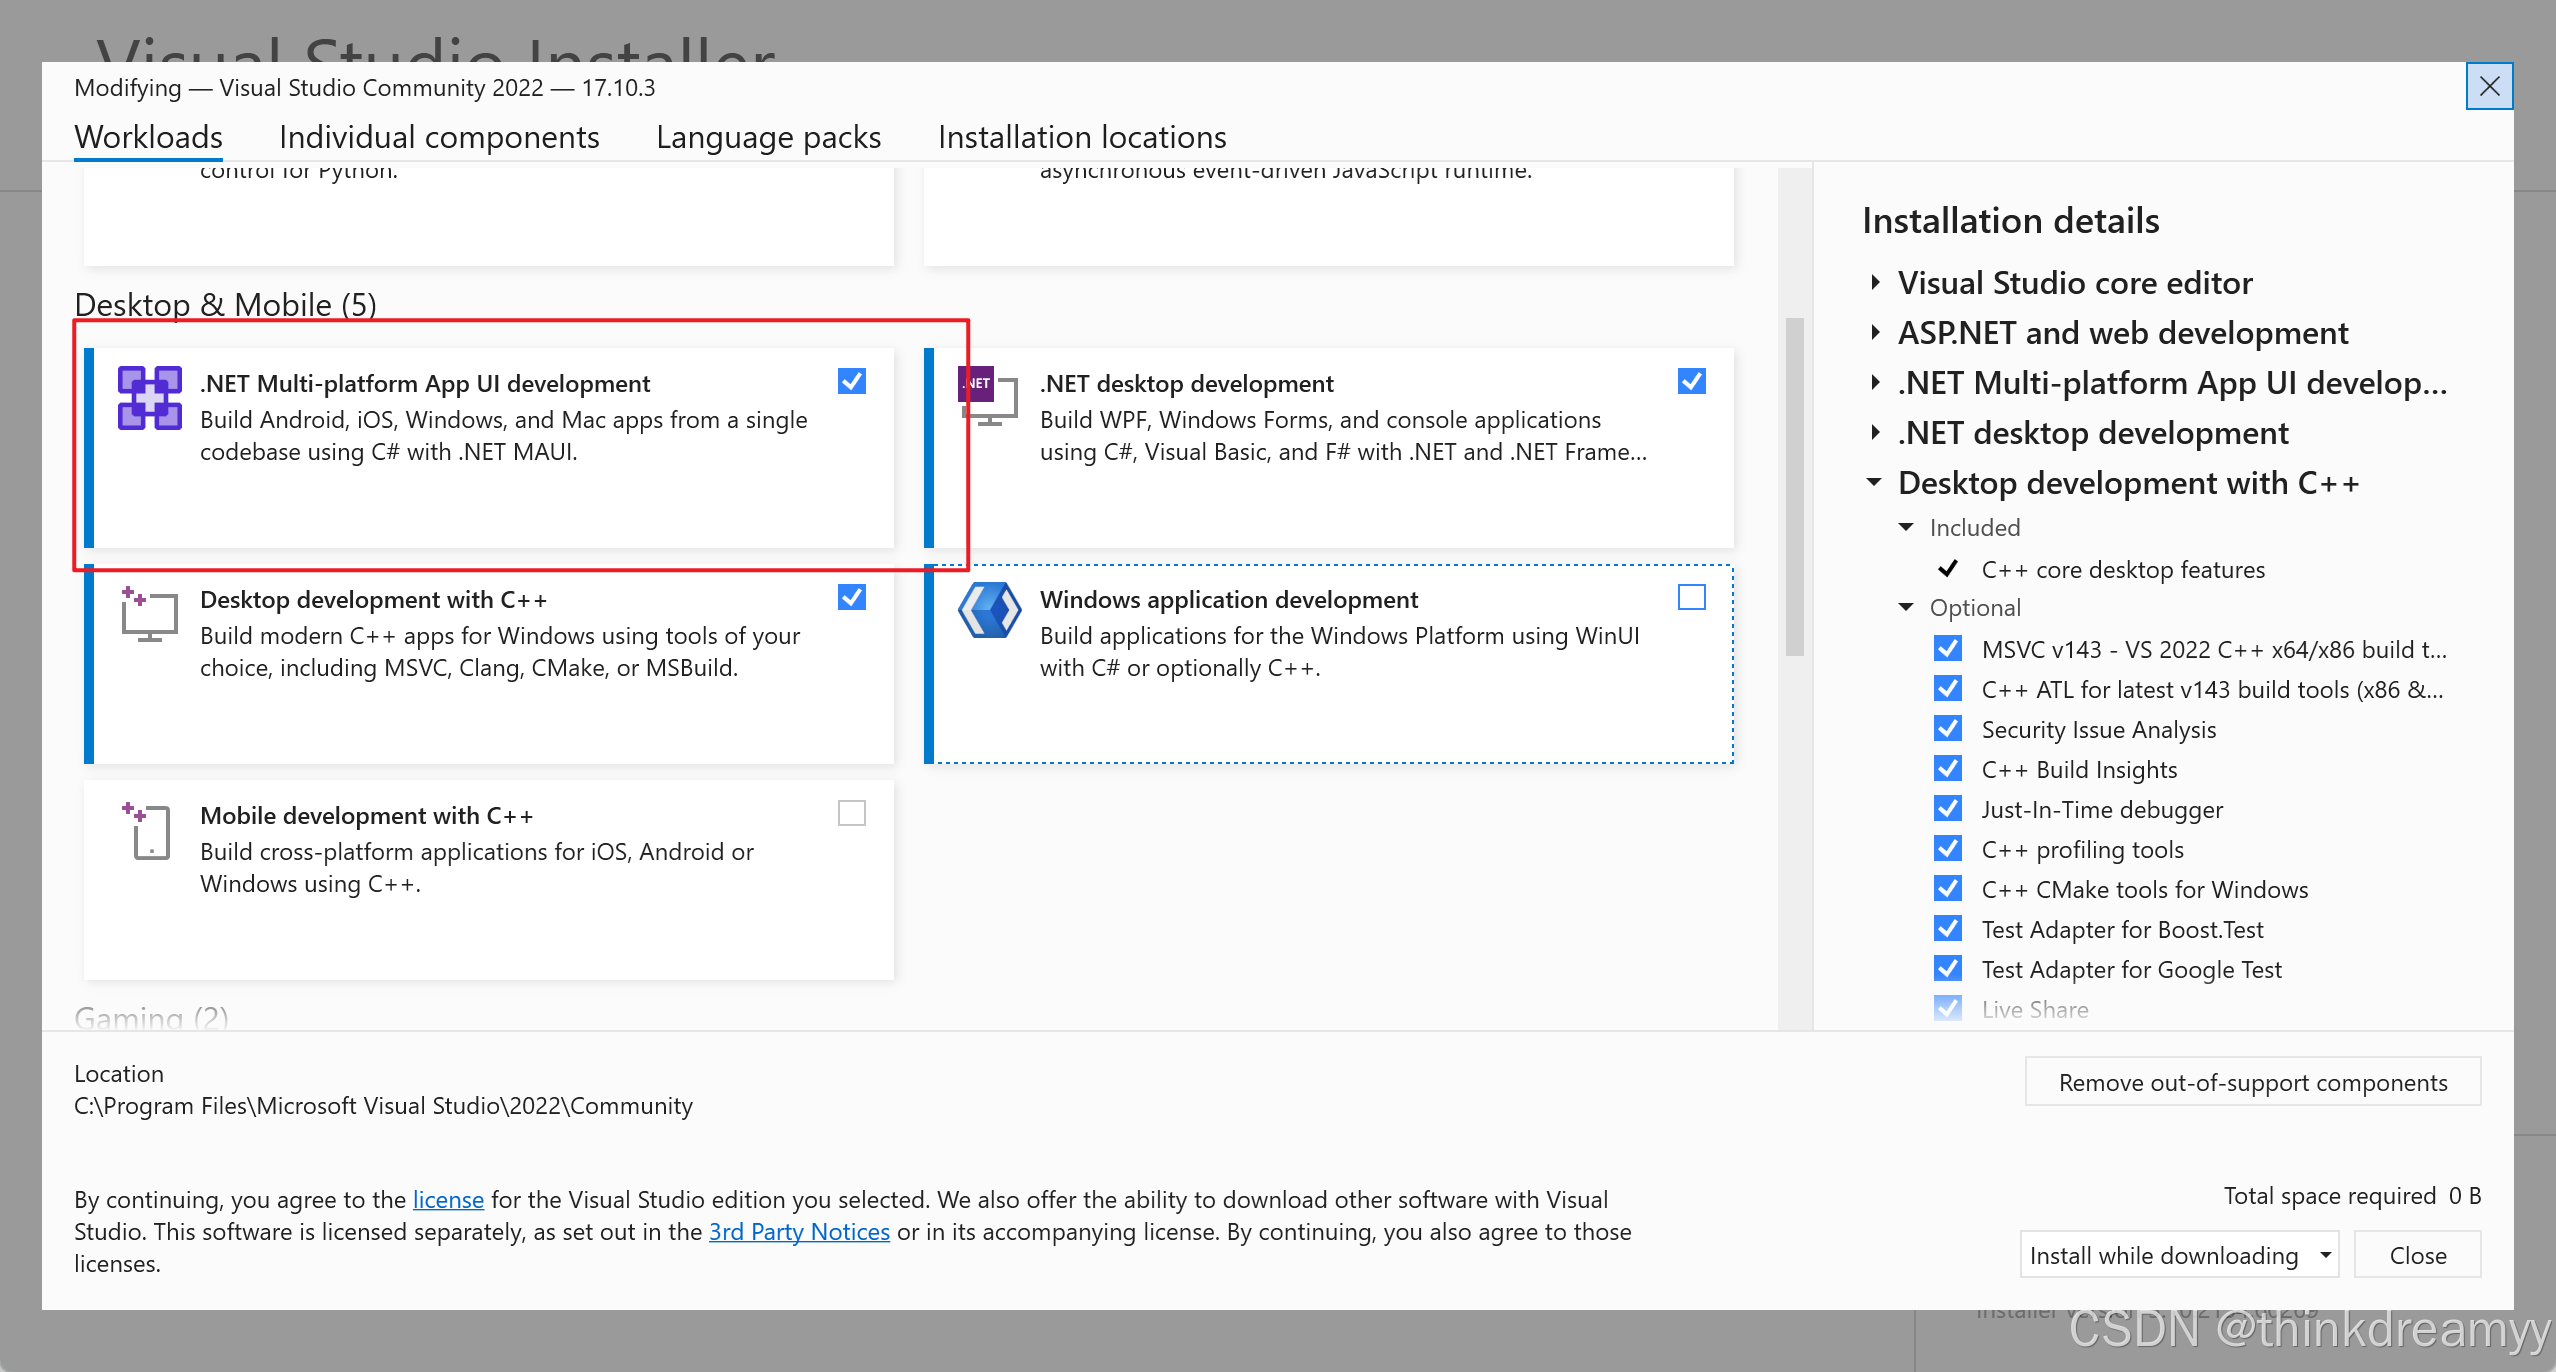Click the installation location path text
The image size is (2556, 1372).
[383, 1105]
